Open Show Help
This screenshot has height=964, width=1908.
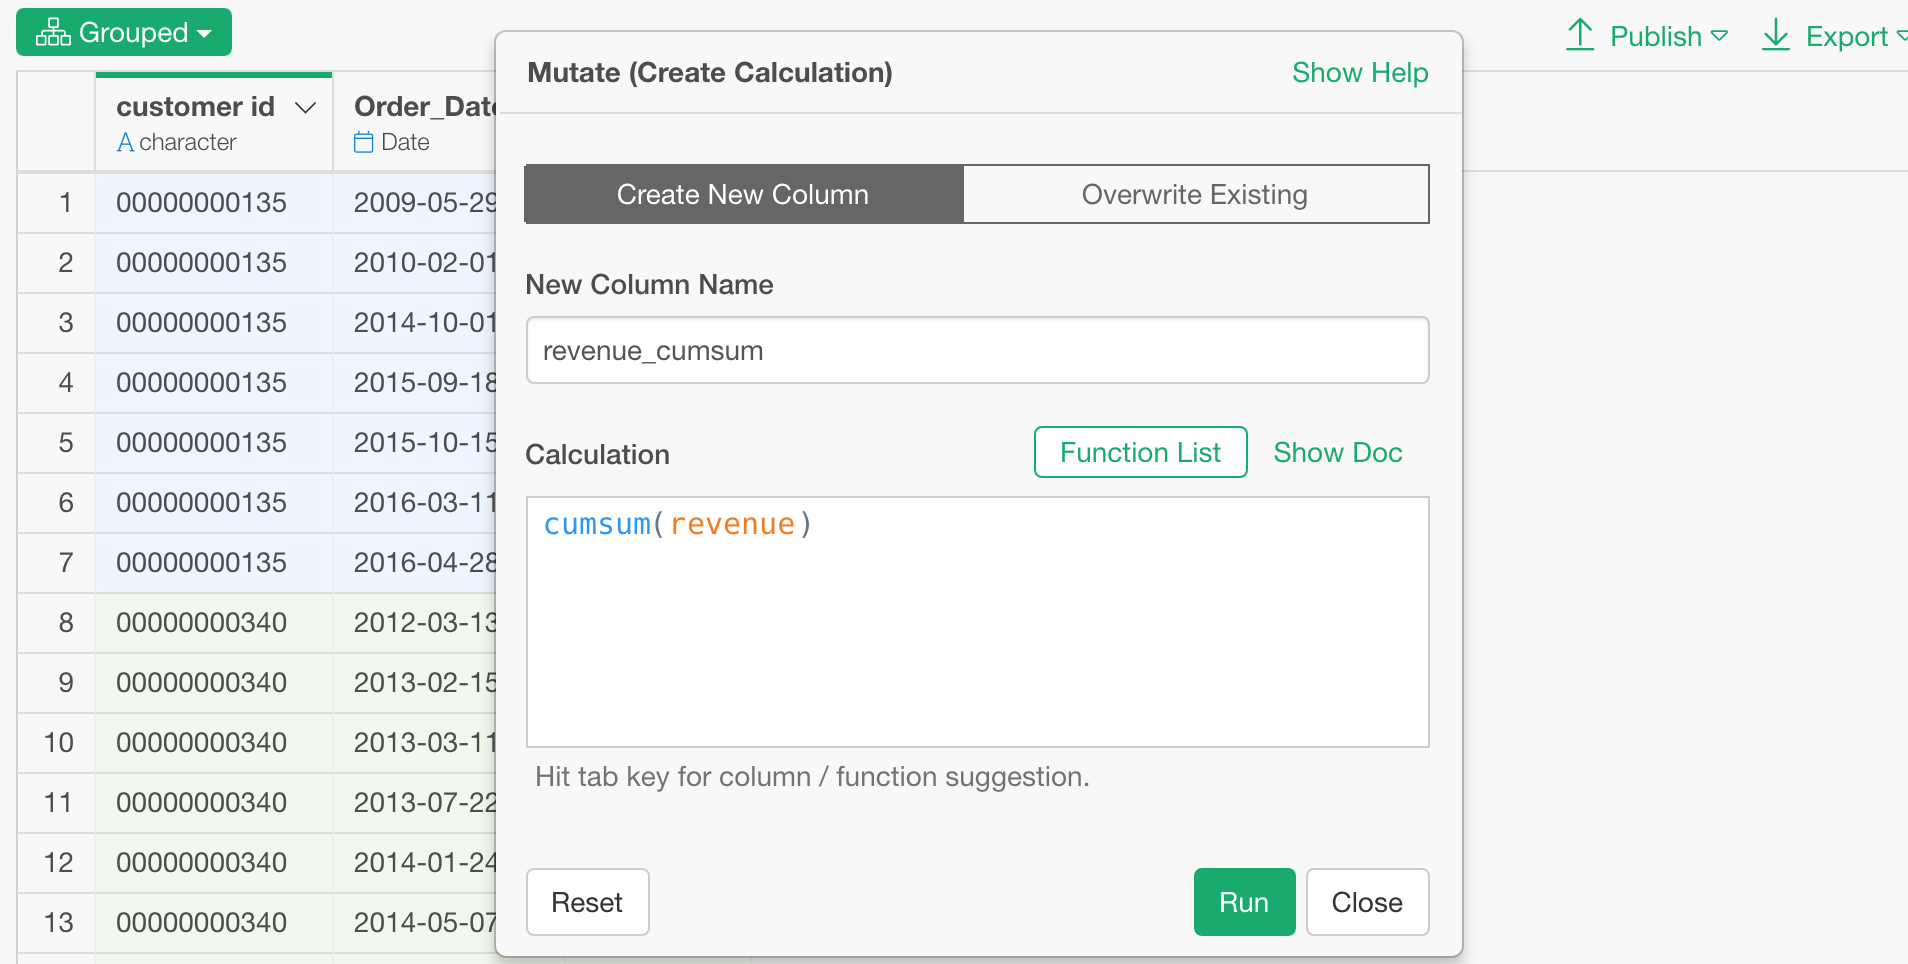[x=1360, y=72]
